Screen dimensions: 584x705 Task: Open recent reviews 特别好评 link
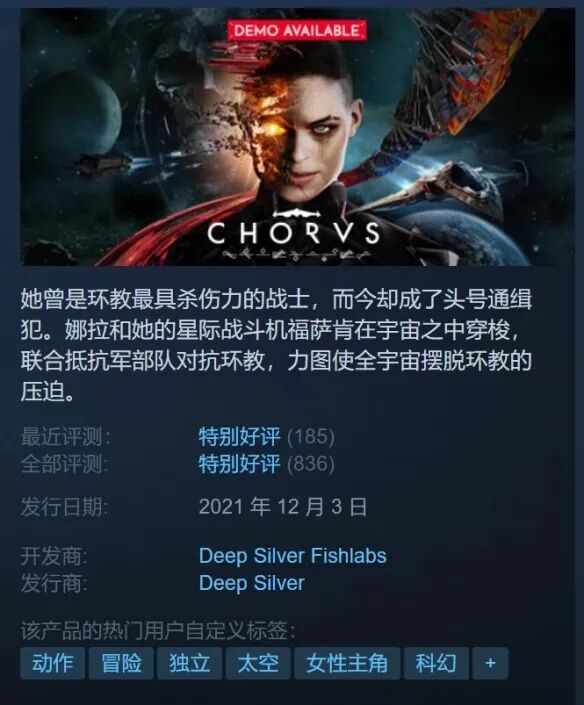(x=239, y=436)
